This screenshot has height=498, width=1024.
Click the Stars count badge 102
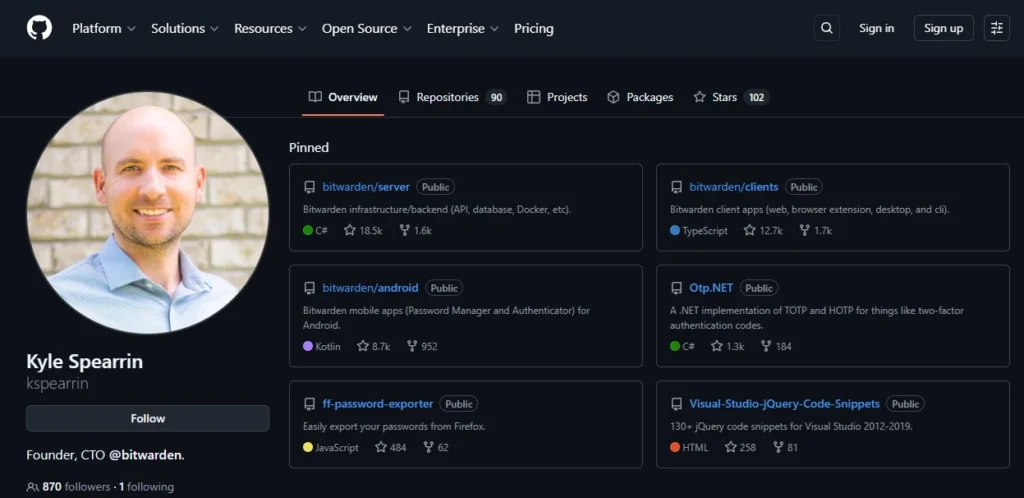756,97
